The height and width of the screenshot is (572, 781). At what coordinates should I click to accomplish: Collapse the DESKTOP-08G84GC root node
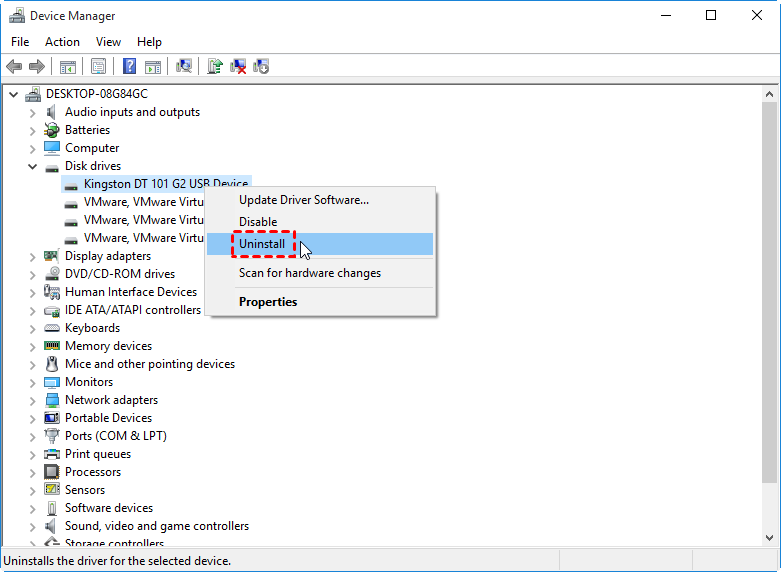click(x=14, y=94)
